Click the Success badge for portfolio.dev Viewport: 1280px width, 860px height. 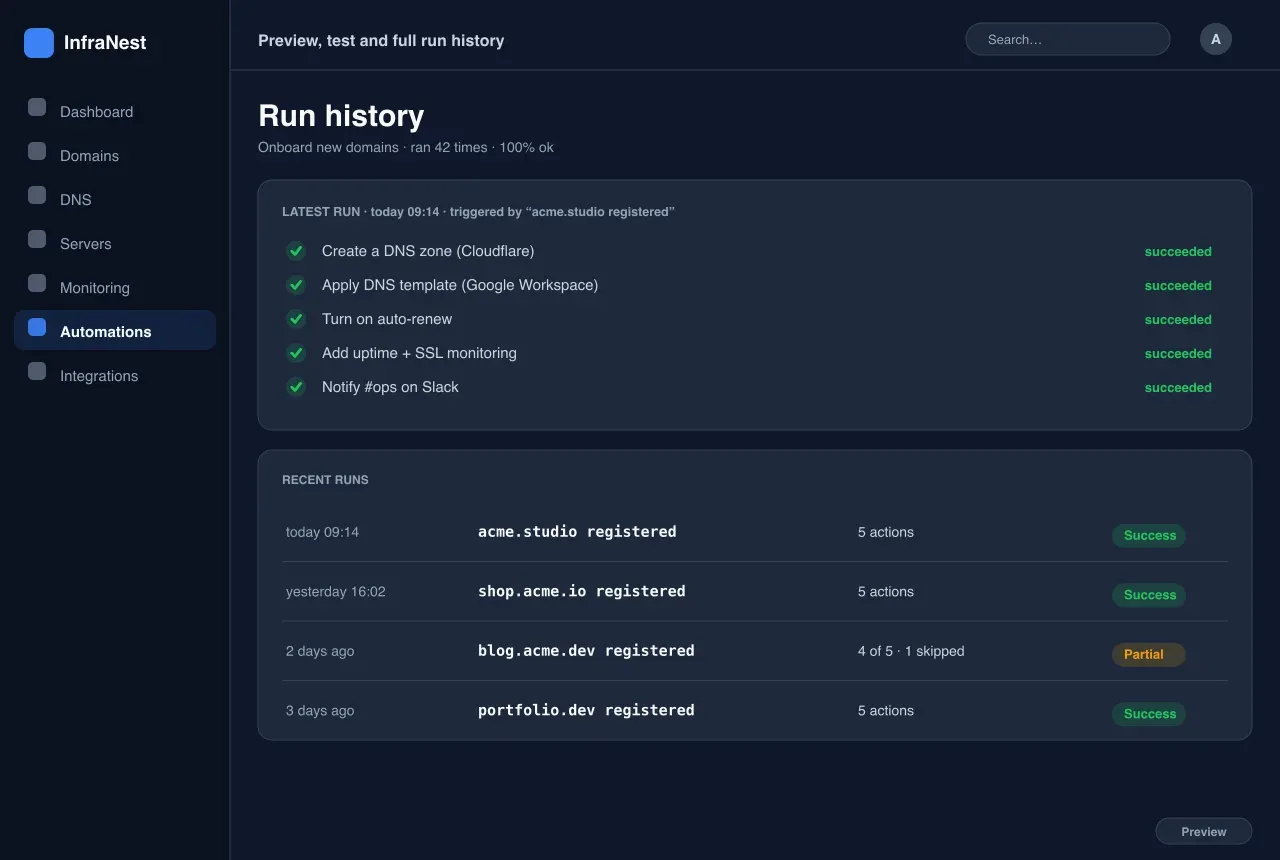(1149, 714)
